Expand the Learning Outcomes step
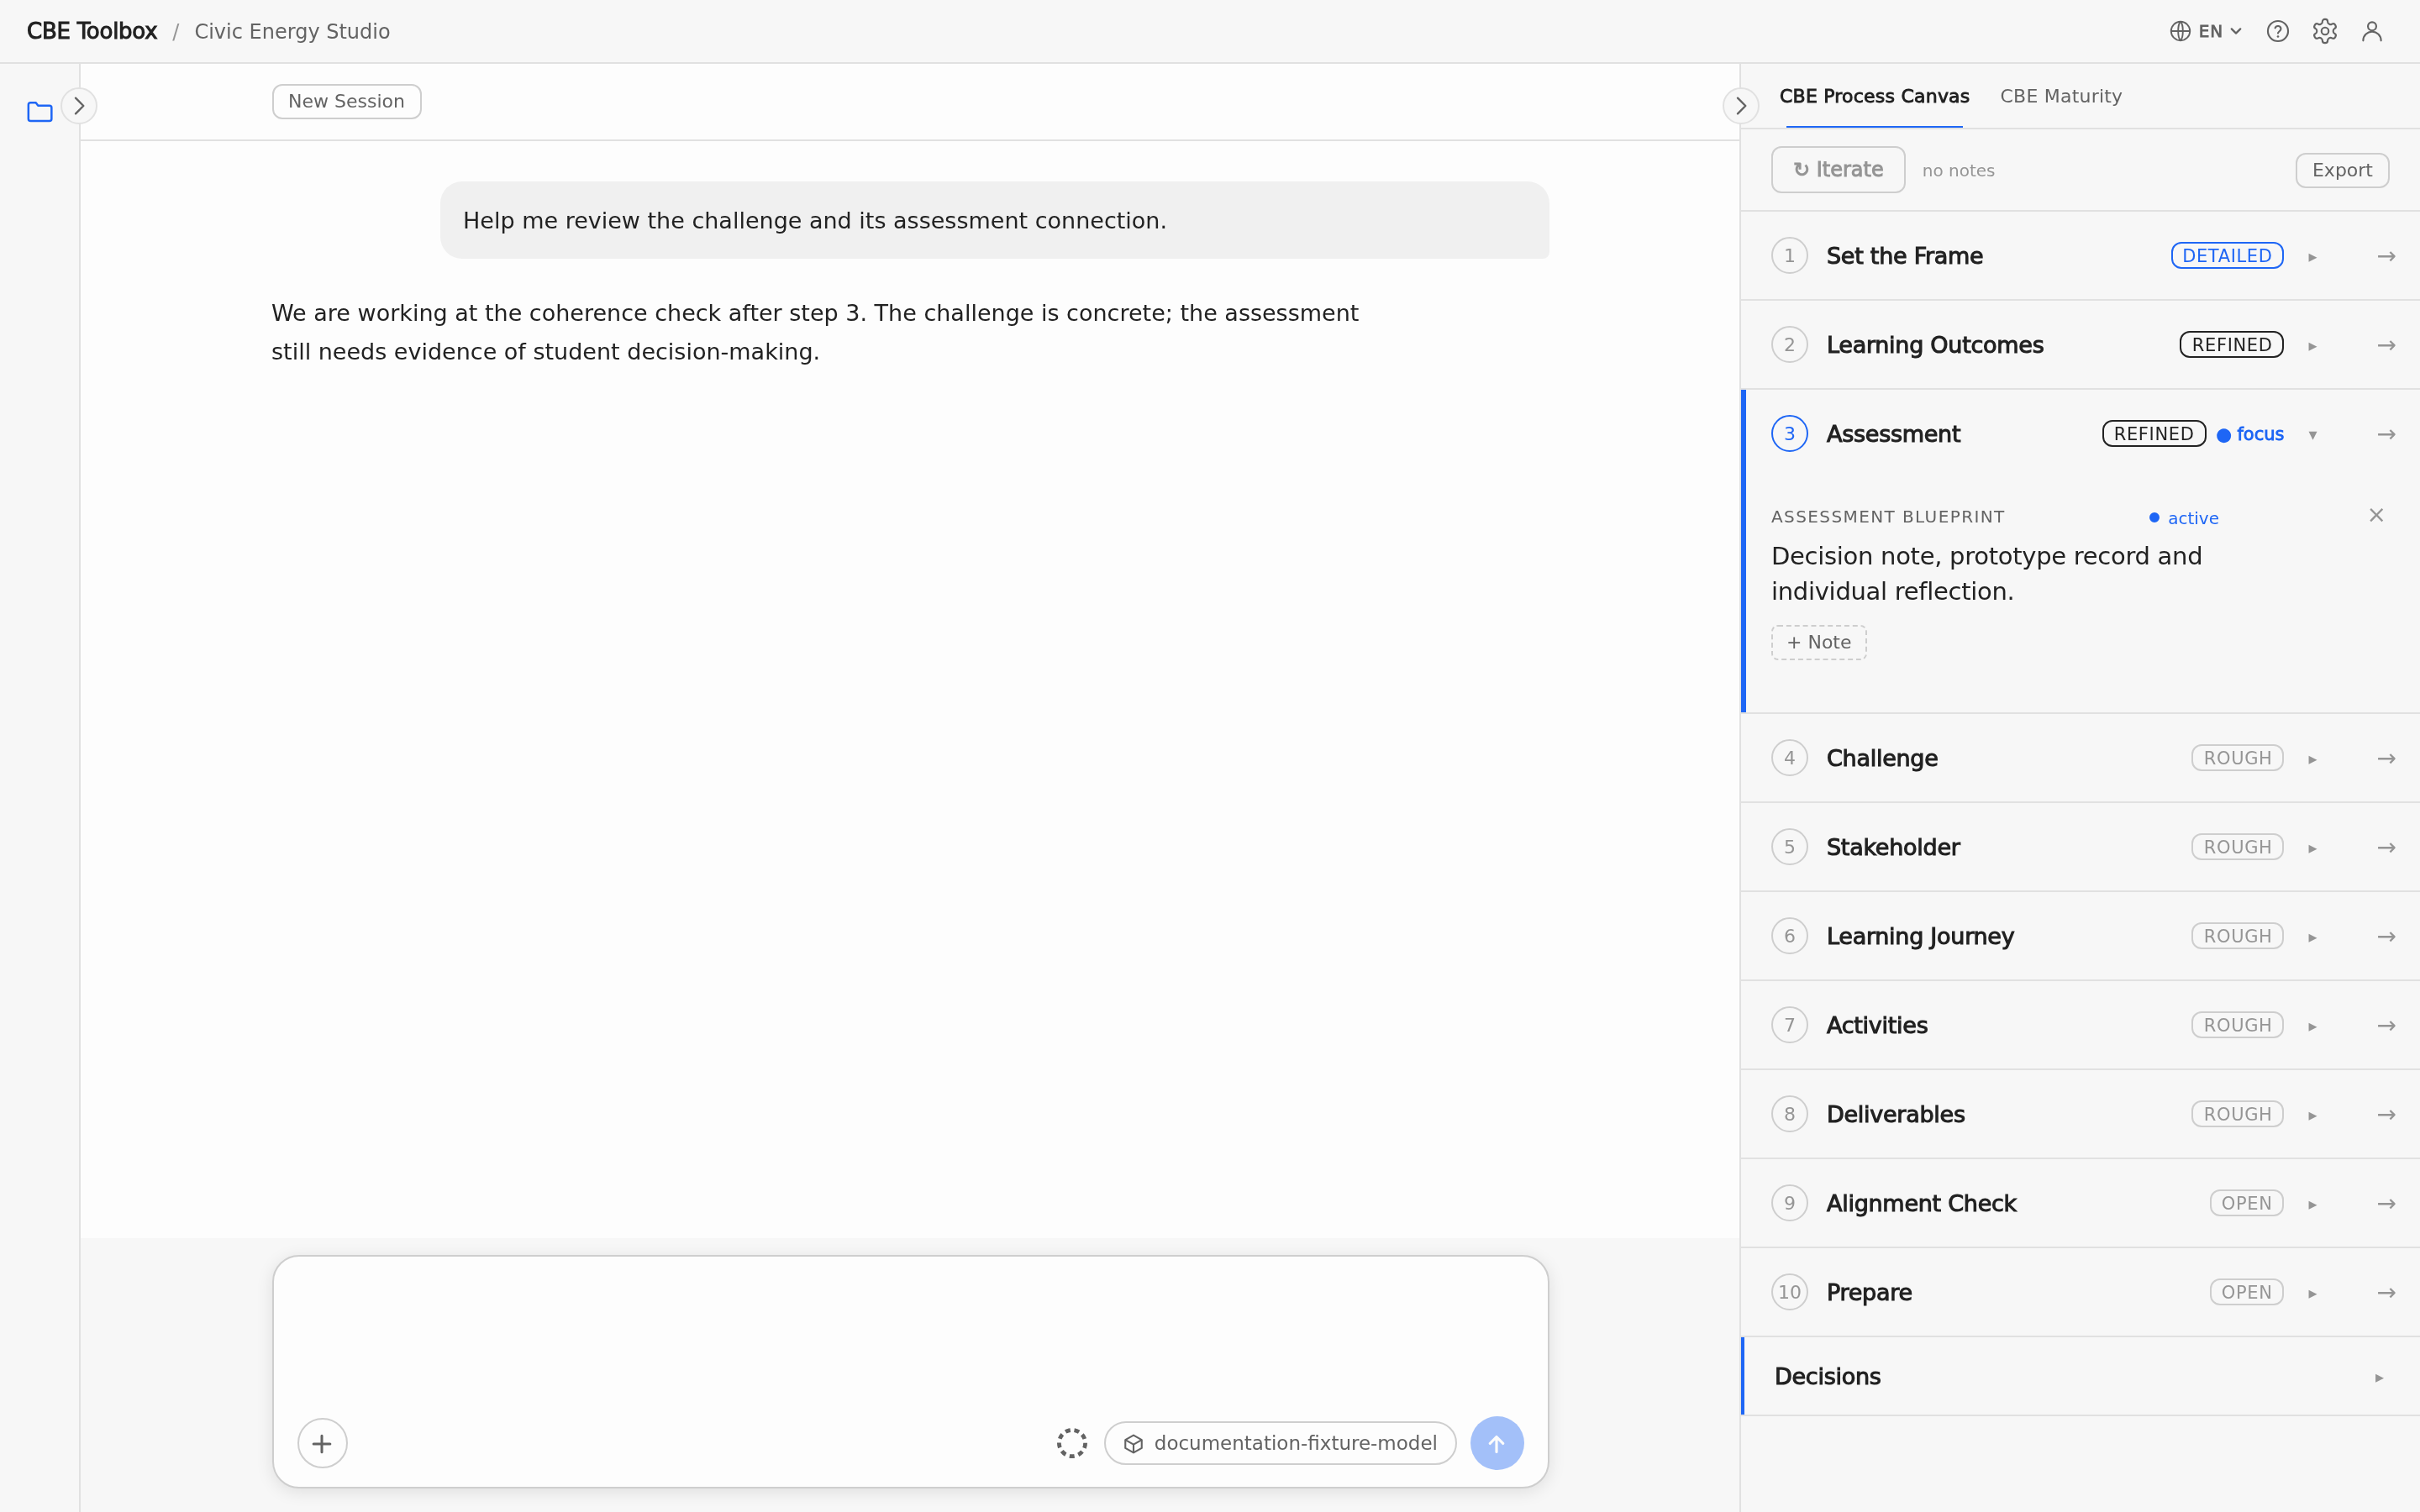The height and width of the screenshot is (1512, 2420). [2312, 346]
